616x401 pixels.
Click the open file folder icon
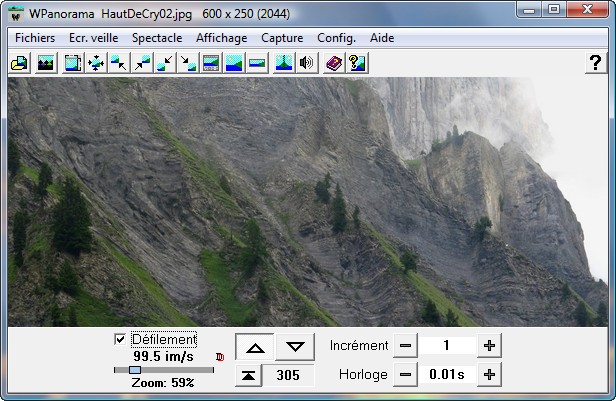pyautogui.click(x=19, y=63)
